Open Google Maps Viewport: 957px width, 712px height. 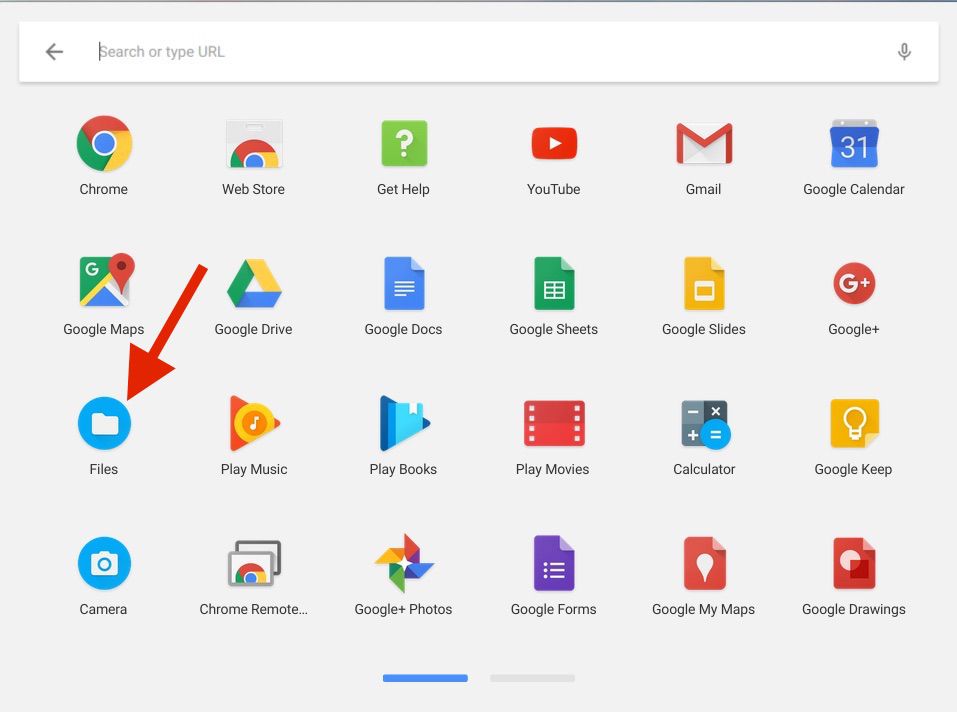[x=104, y=283]
